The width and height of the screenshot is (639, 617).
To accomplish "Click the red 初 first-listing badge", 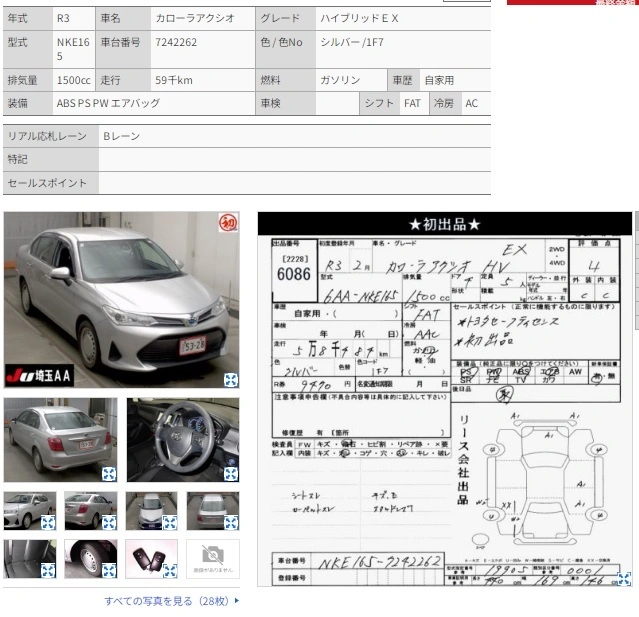I will click(x=228, y=223).
